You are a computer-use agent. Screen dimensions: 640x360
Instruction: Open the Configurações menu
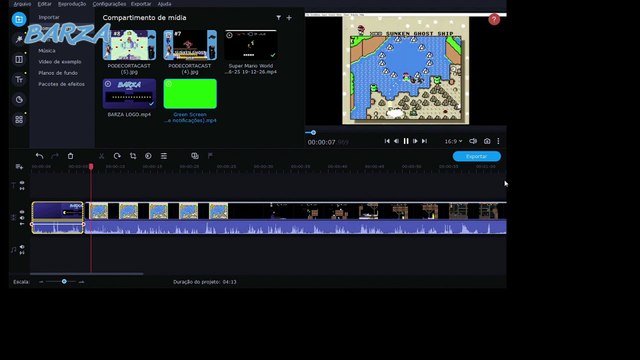point(109,4)
